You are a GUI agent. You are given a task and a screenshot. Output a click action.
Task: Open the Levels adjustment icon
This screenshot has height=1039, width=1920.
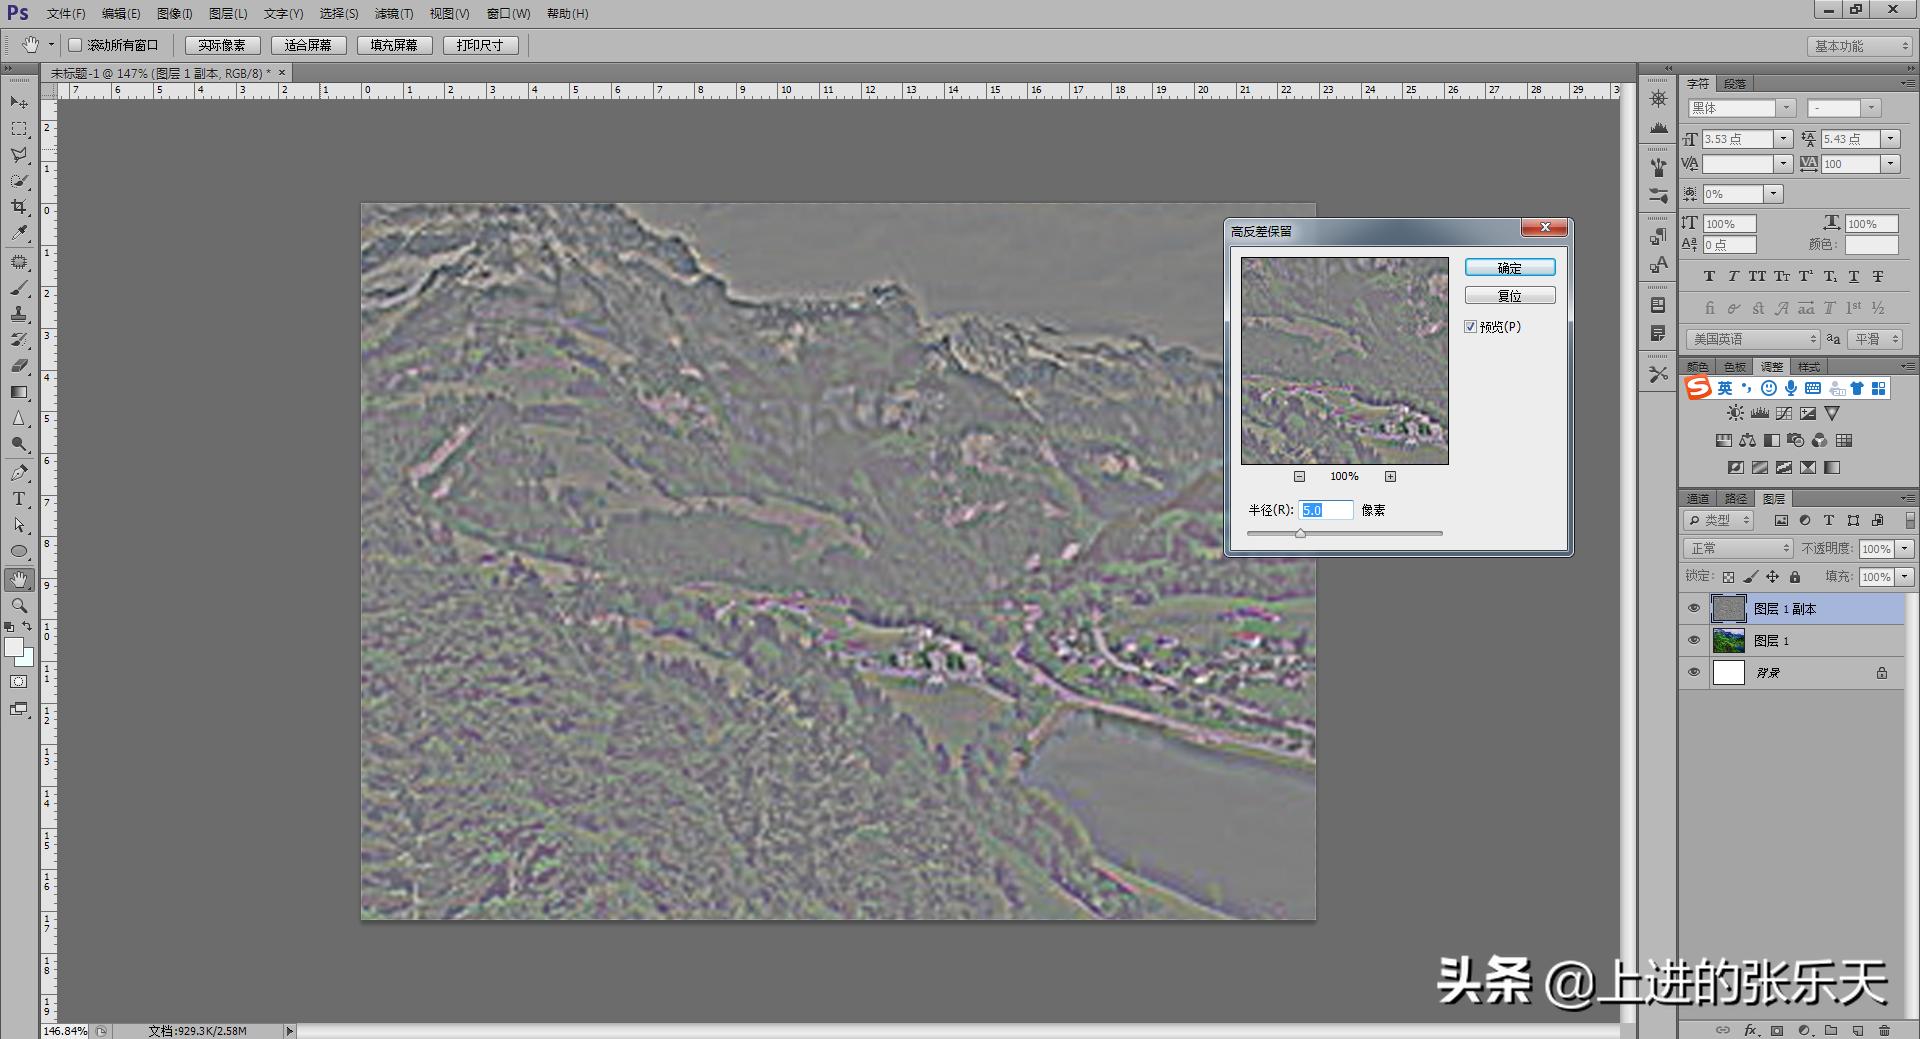tap(1759, 413)
